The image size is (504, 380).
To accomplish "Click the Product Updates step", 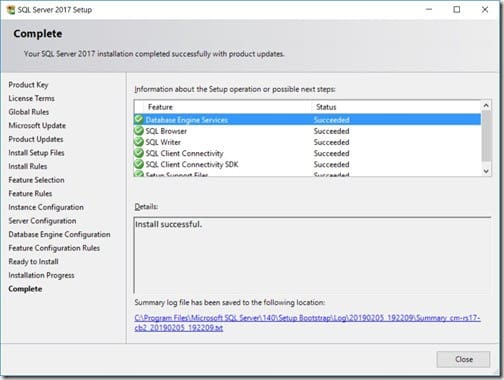I will pos(36,139).
